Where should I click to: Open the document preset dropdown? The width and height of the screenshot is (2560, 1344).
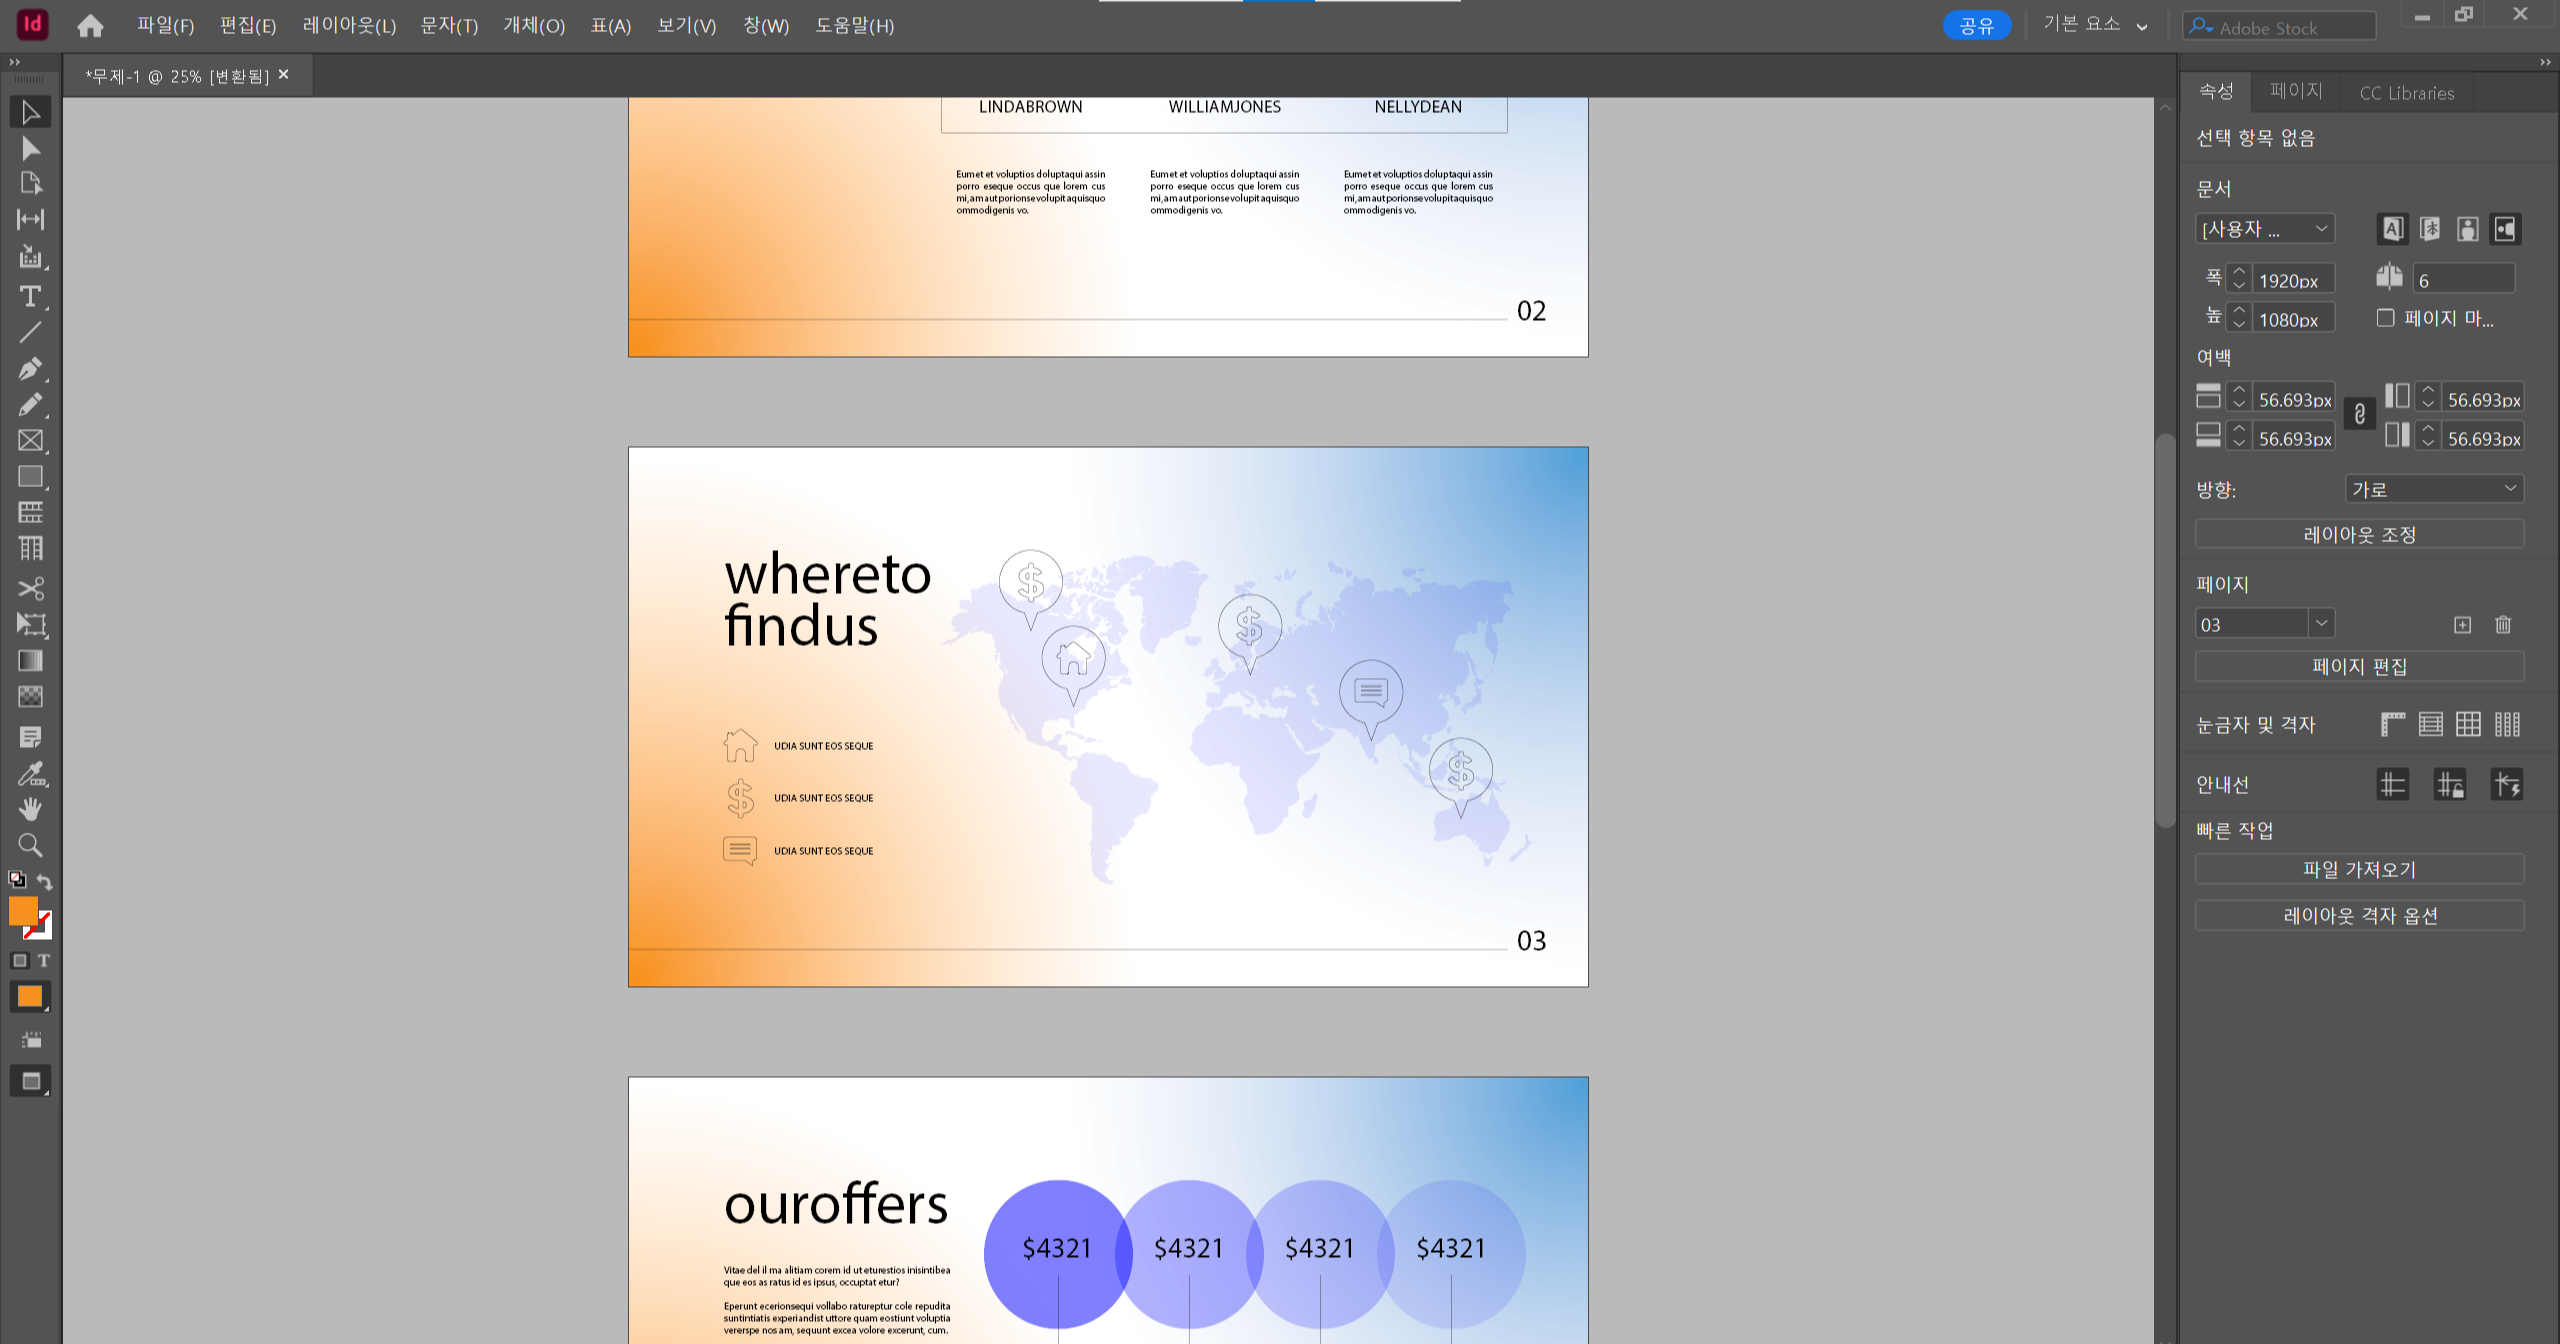point(2265,229)
